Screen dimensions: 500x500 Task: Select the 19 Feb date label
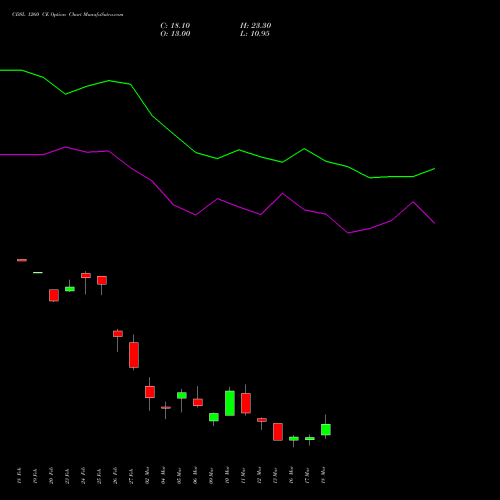point(35,476)
